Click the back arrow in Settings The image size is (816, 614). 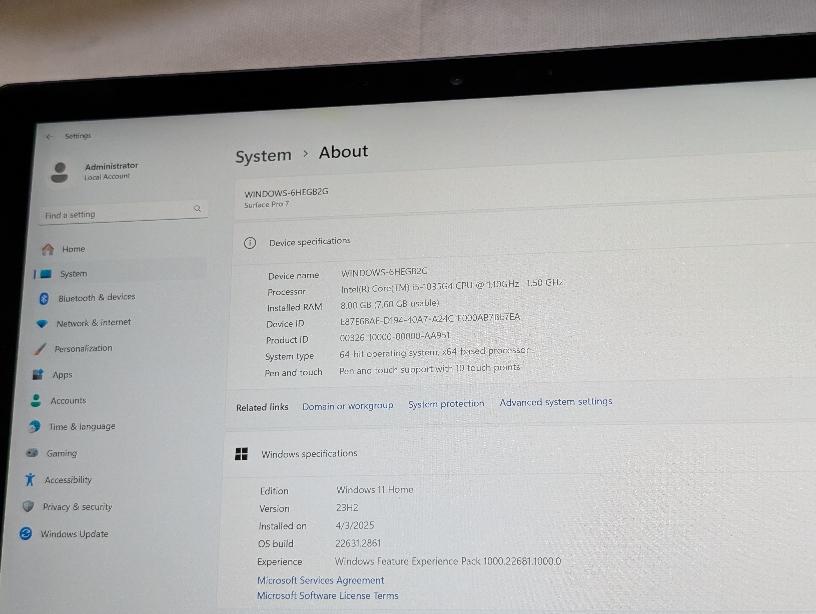(48, 136)
